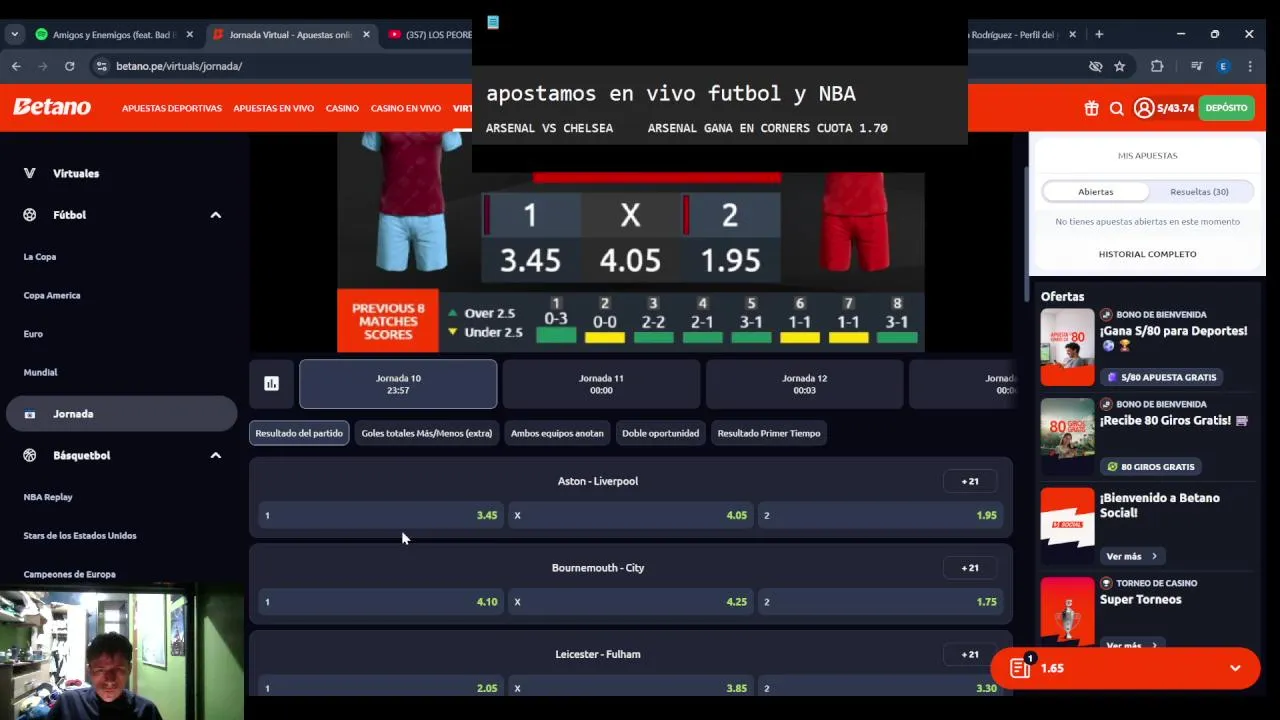Screen dimensions: 1280x720
Task: Open Chrome three-dot menu
Action: [x=1250, y=66]
